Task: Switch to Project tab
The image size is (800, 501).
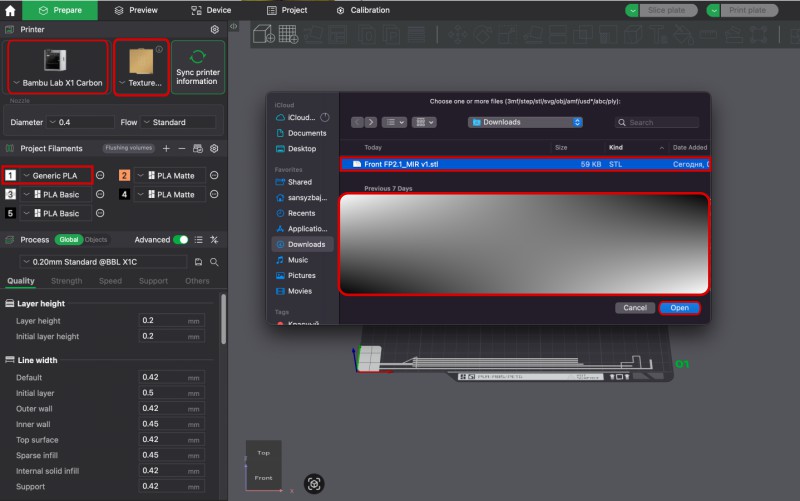Action: (x=287, y=10)
